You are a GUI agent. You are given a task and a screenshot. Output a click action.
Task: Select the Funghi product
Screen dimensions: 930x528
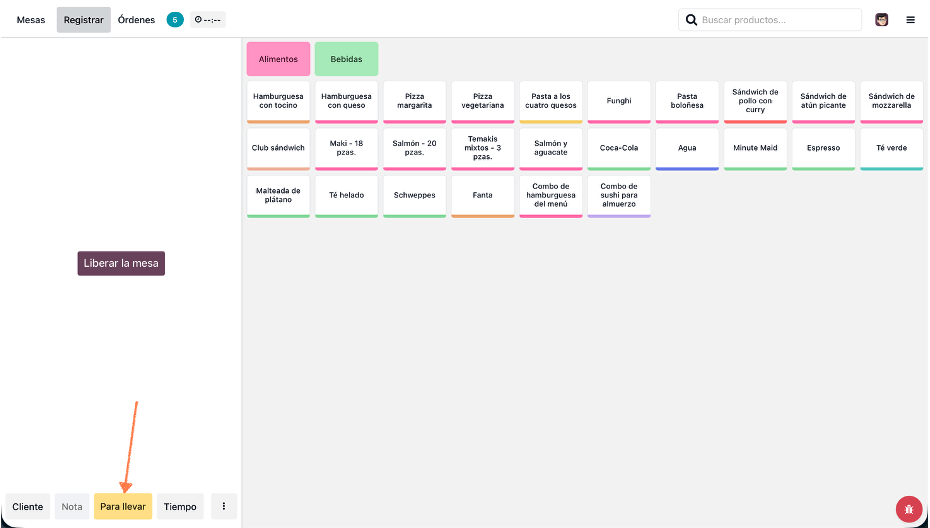(x=619, y=102)
